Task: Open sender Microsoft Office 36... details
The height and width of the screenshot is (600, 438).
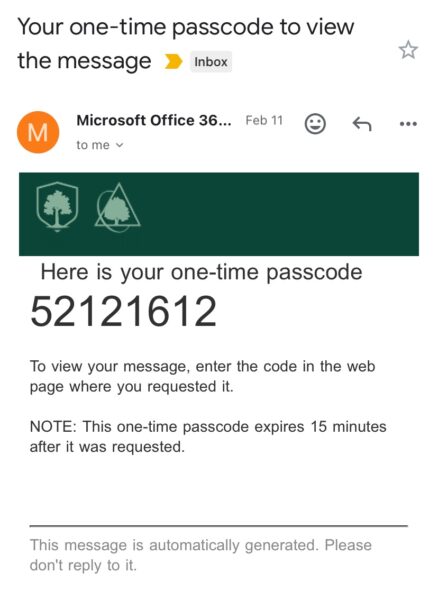Action: 154,121
